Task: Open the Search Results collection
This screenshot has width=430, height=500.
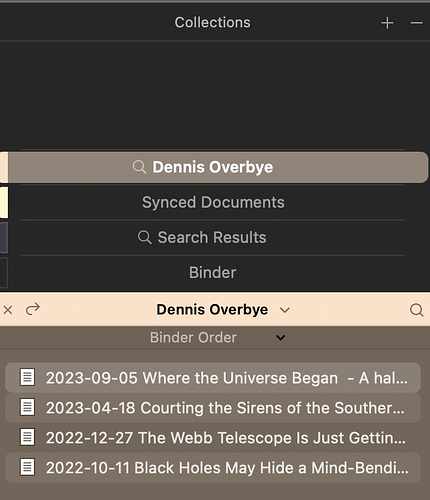Action: (213, 237)
